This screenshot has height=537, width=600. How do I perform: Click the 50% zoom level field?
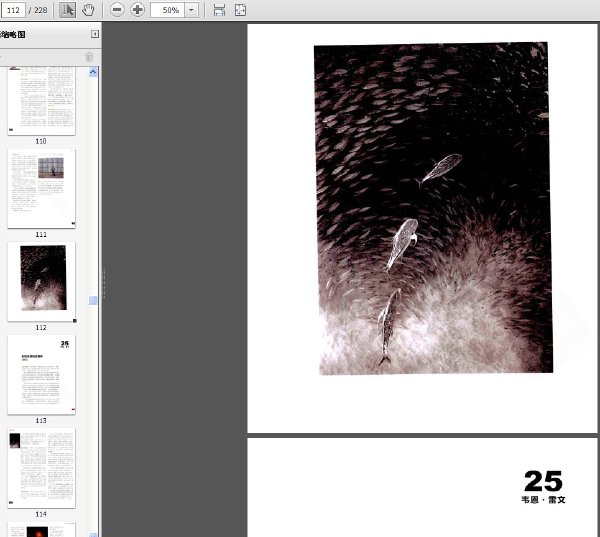(168, 10)
